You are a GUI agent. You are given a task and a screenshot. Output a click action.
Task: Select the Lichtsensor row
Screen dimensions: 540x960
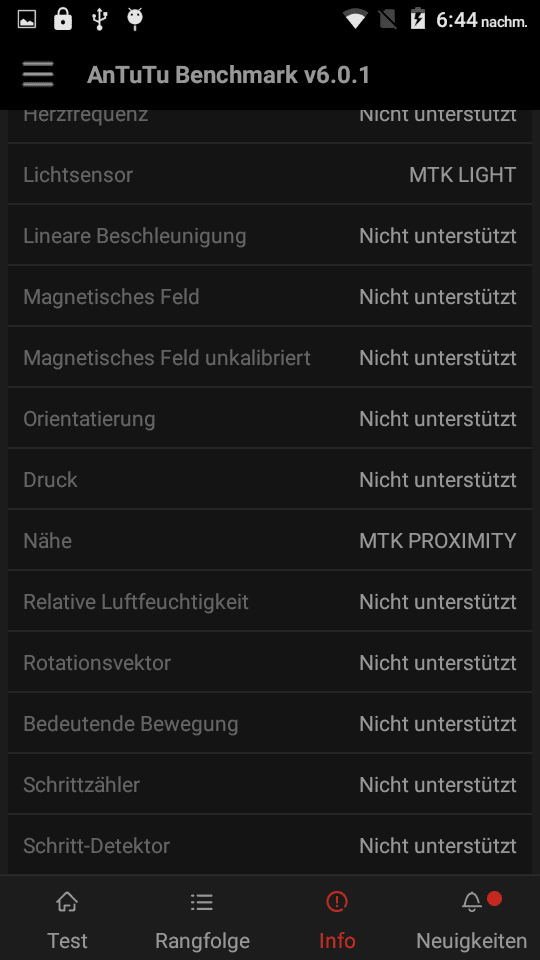pyautogui.click(x=270, y=175)
